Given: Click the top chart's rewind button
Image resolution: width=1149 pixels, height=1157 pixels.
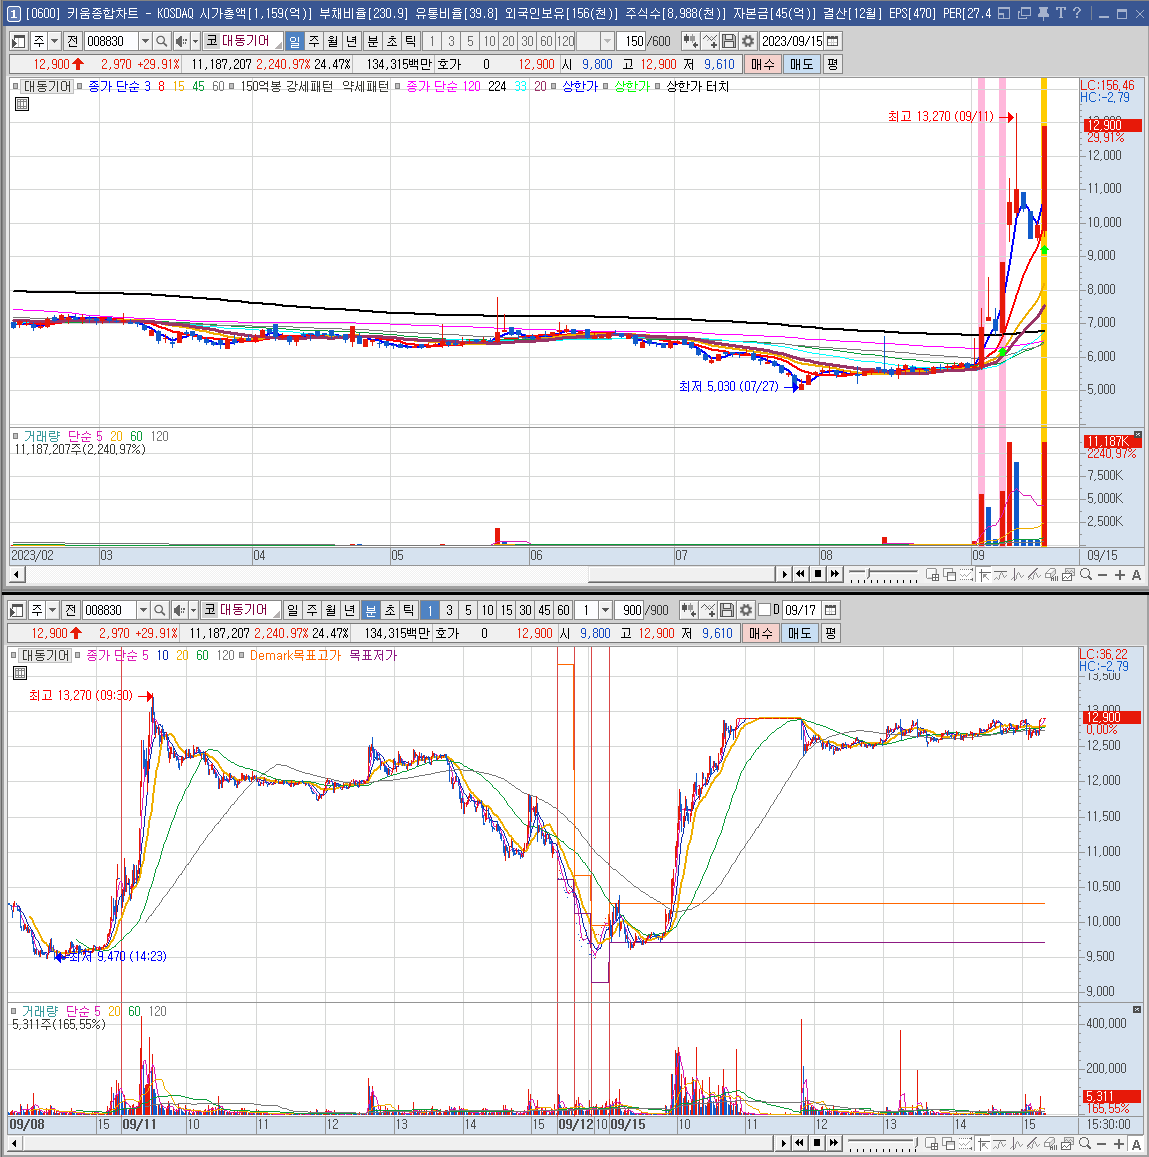Looking at the screenshot, I should pyautogui.click(x=800, y=574).
